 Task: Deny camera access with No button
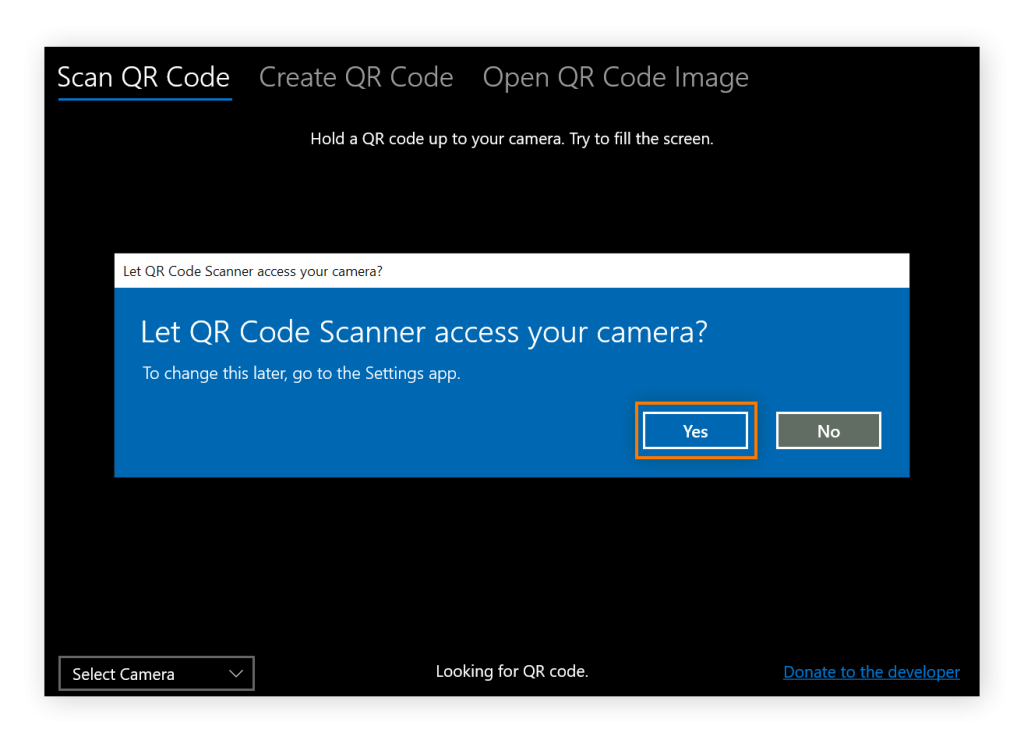(828, 431)
